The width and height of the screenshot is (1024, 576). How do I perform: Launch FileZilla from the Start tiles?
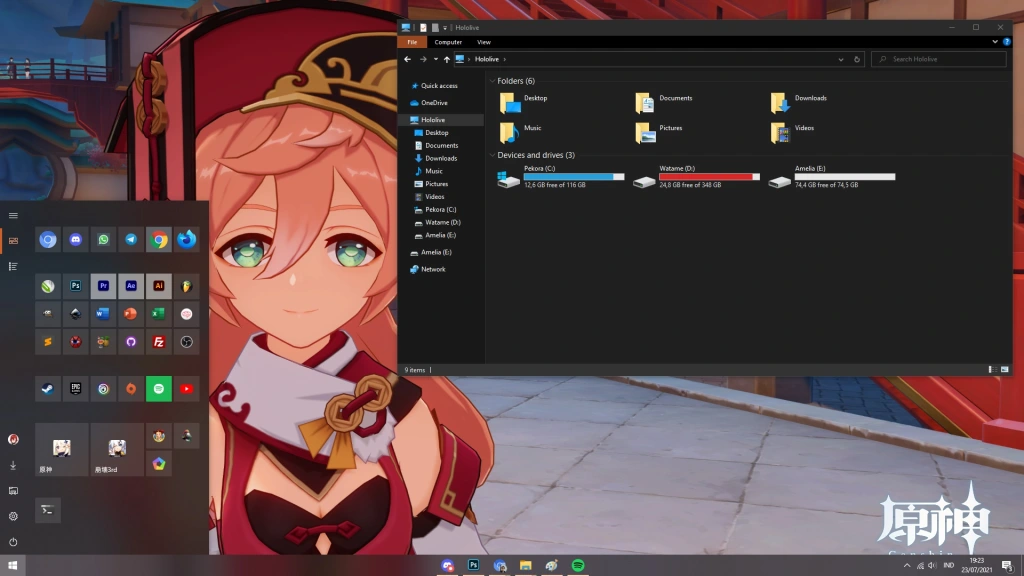pyautogui.click(x=159, y=342)
